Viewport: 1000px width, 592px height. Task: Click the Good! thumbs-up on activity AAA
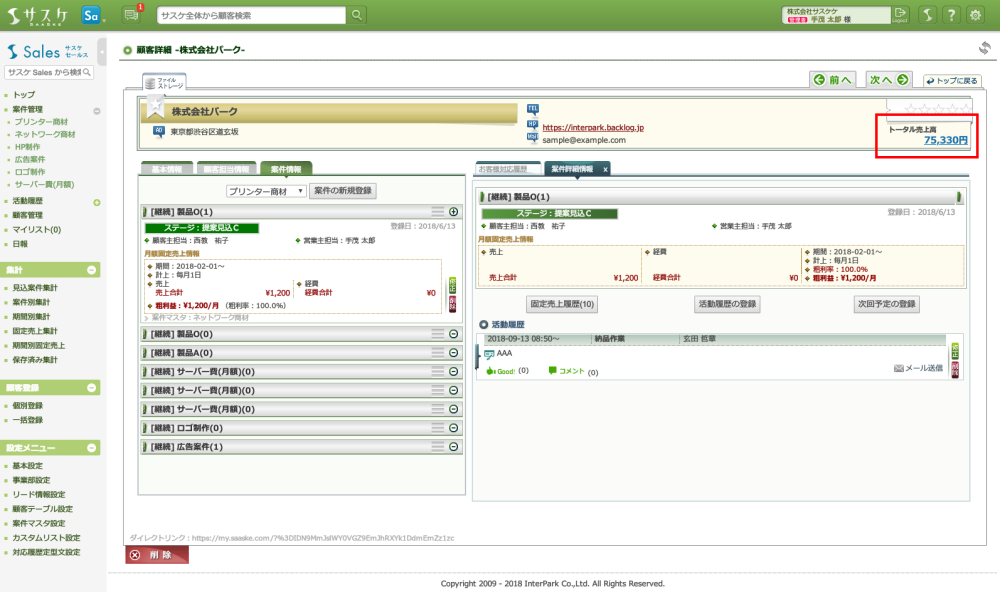pos(501,371)
